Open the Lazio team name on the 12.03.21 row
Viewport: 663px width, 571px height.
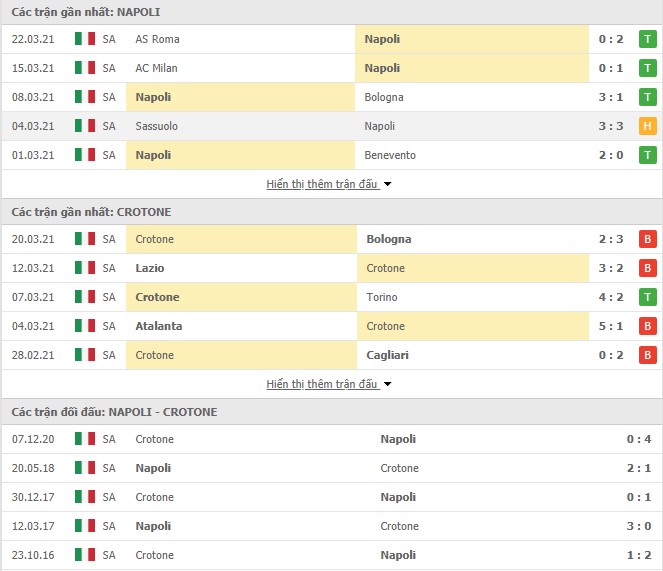(x=150, y=268)
